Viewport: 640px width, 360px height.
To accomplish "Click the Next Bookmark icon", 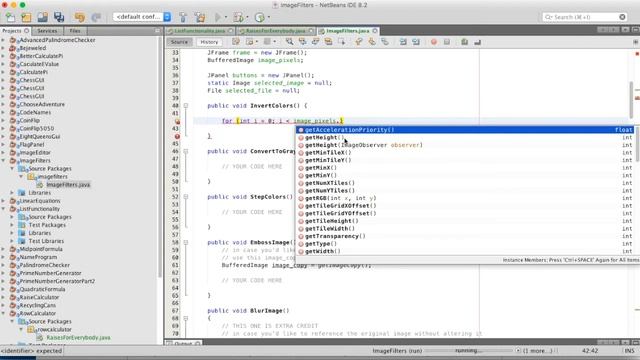I will click(372, 42).
